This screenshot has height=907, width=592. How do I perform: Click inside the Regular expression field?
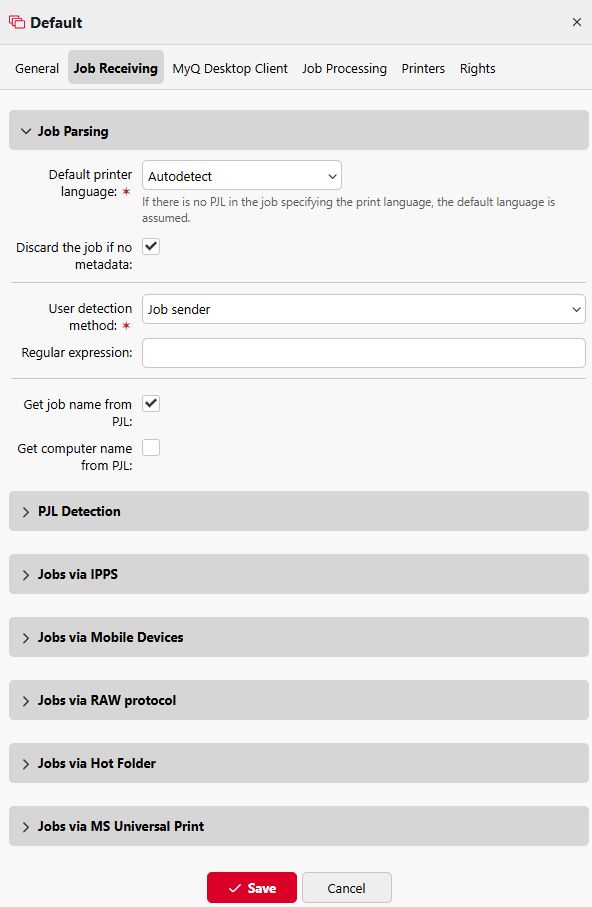(363, 352)
